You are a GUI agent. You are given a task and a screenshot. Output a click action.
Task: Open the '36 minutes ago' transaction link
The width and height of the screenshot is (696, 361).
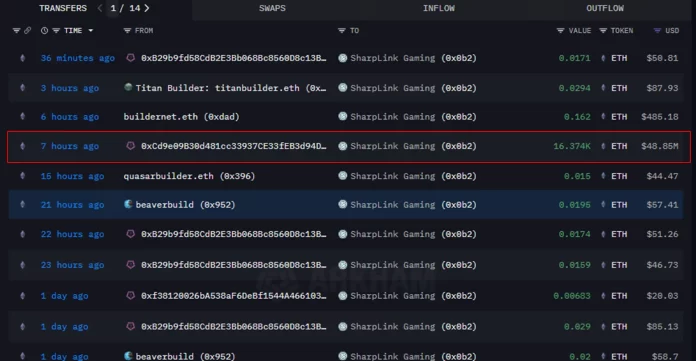[x=78, y=58]
